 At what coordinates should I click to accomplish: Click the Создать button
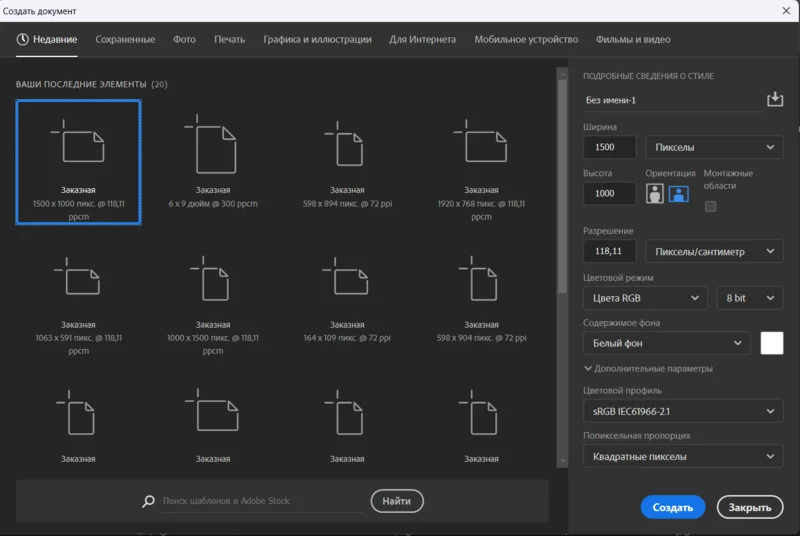pyautogui.click(x=672, y=508)
